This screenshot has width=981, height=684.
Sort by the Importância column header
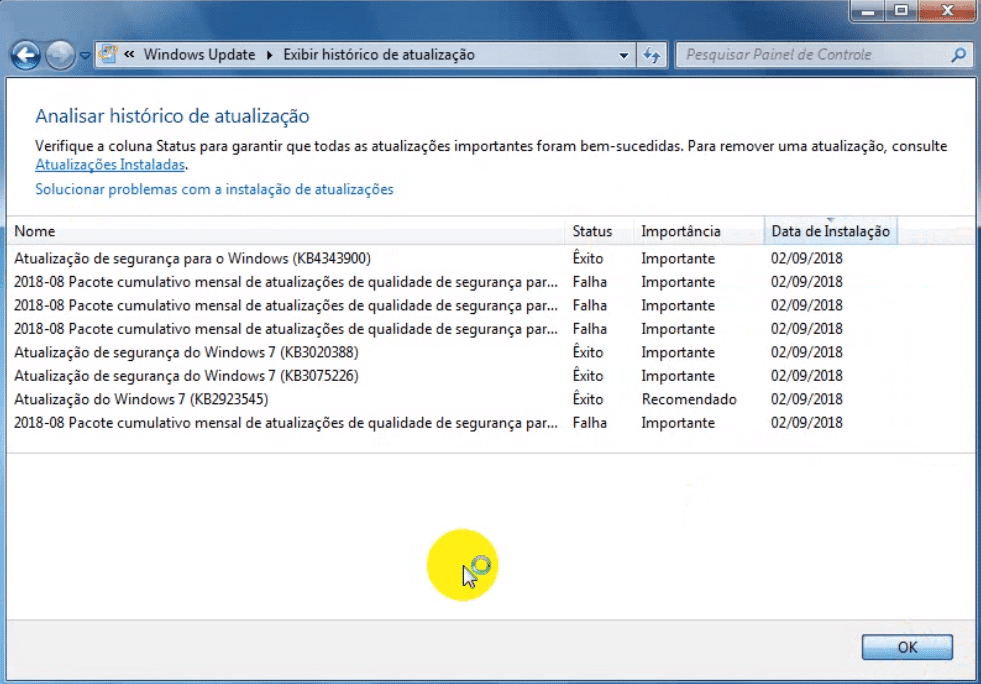699,231
